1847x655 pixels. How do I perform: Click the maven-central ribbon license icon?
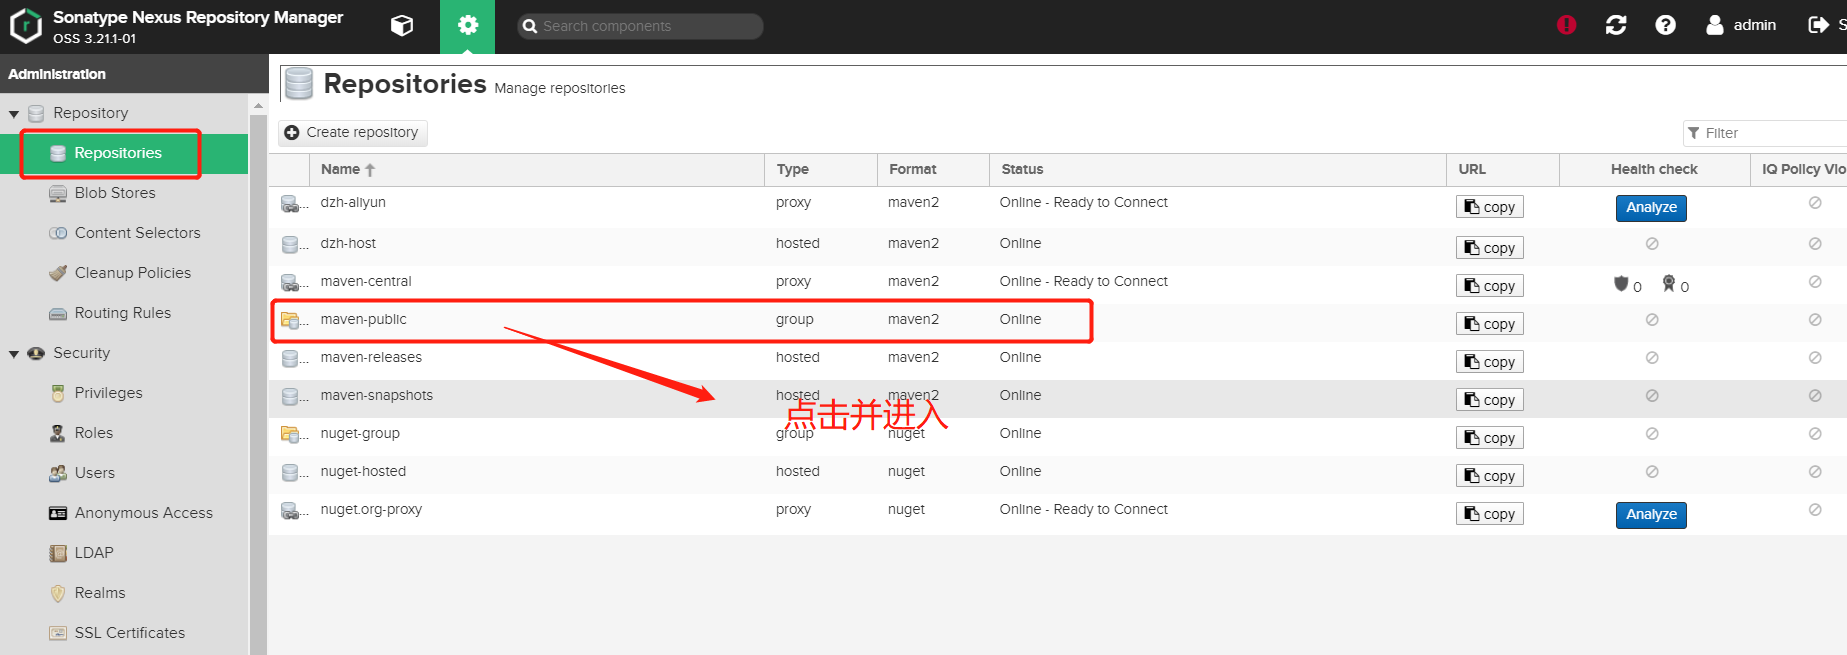1669,284
